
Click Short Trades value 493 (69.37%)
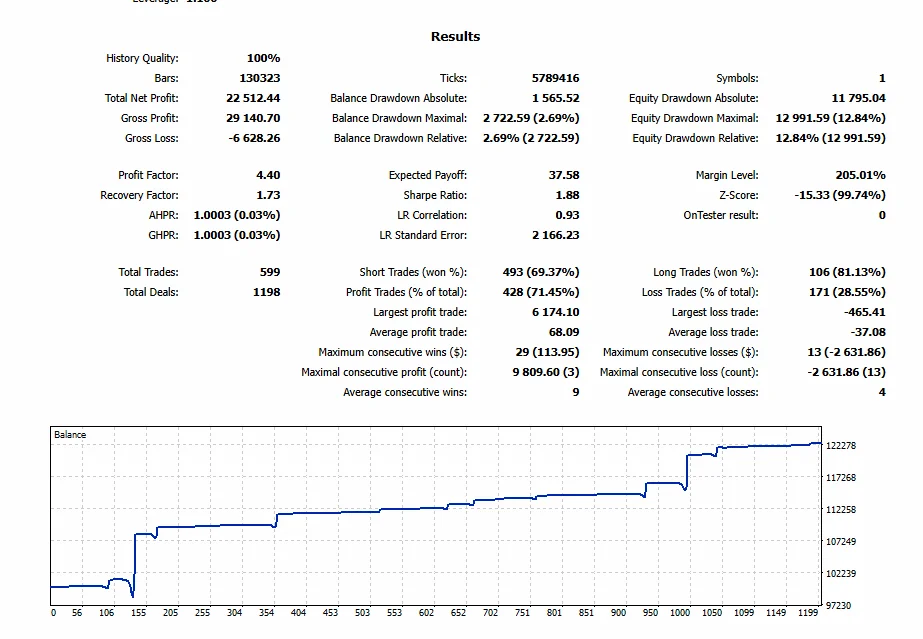540,272
